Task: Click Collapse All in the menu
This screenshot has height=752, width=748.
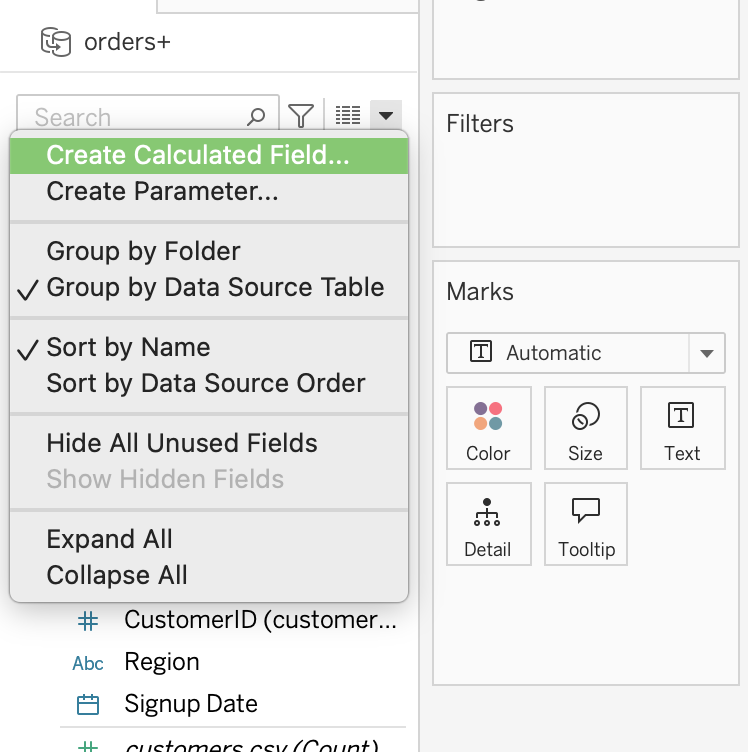Action: click(117, 575)
